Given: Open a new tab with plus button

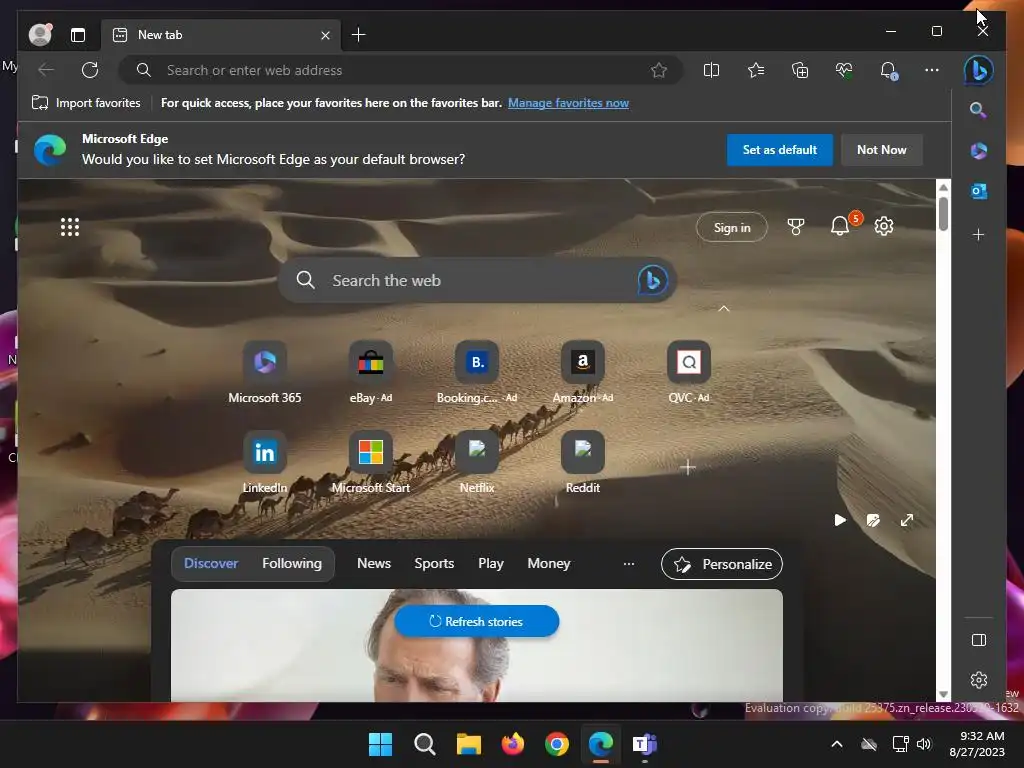Looking at the screenshot, I should click(x=359, y=35).
